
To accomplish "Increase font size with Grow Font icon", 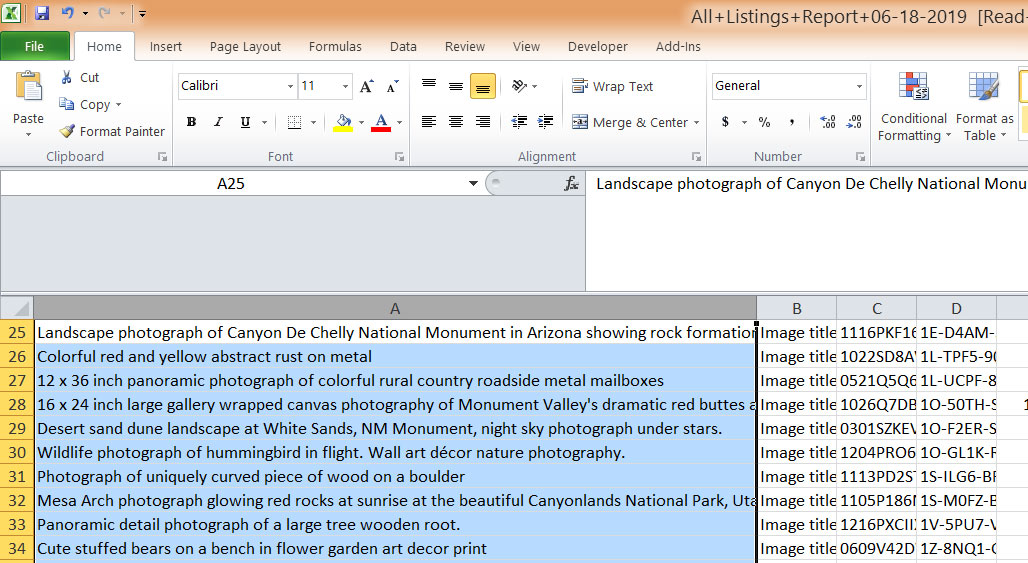I will [x=367, y=87].
